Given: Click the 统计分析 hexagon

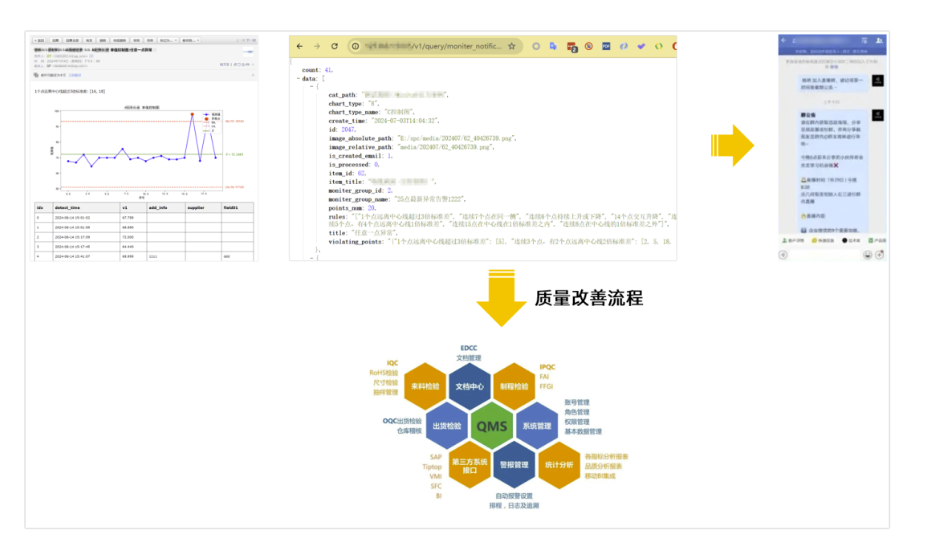Looking at the screenshot, I should point(559,464).
